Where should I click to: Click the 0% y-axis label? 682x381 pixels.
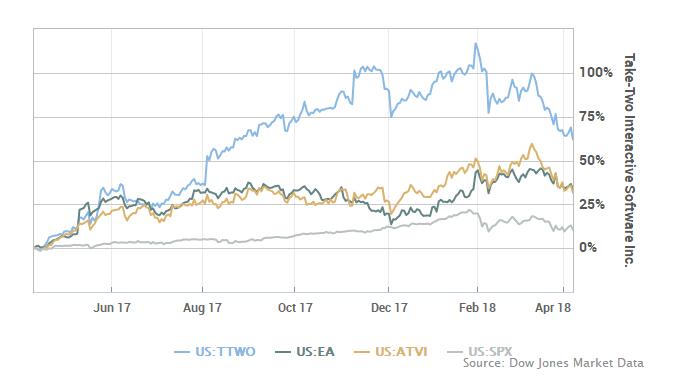pos(588,247)
